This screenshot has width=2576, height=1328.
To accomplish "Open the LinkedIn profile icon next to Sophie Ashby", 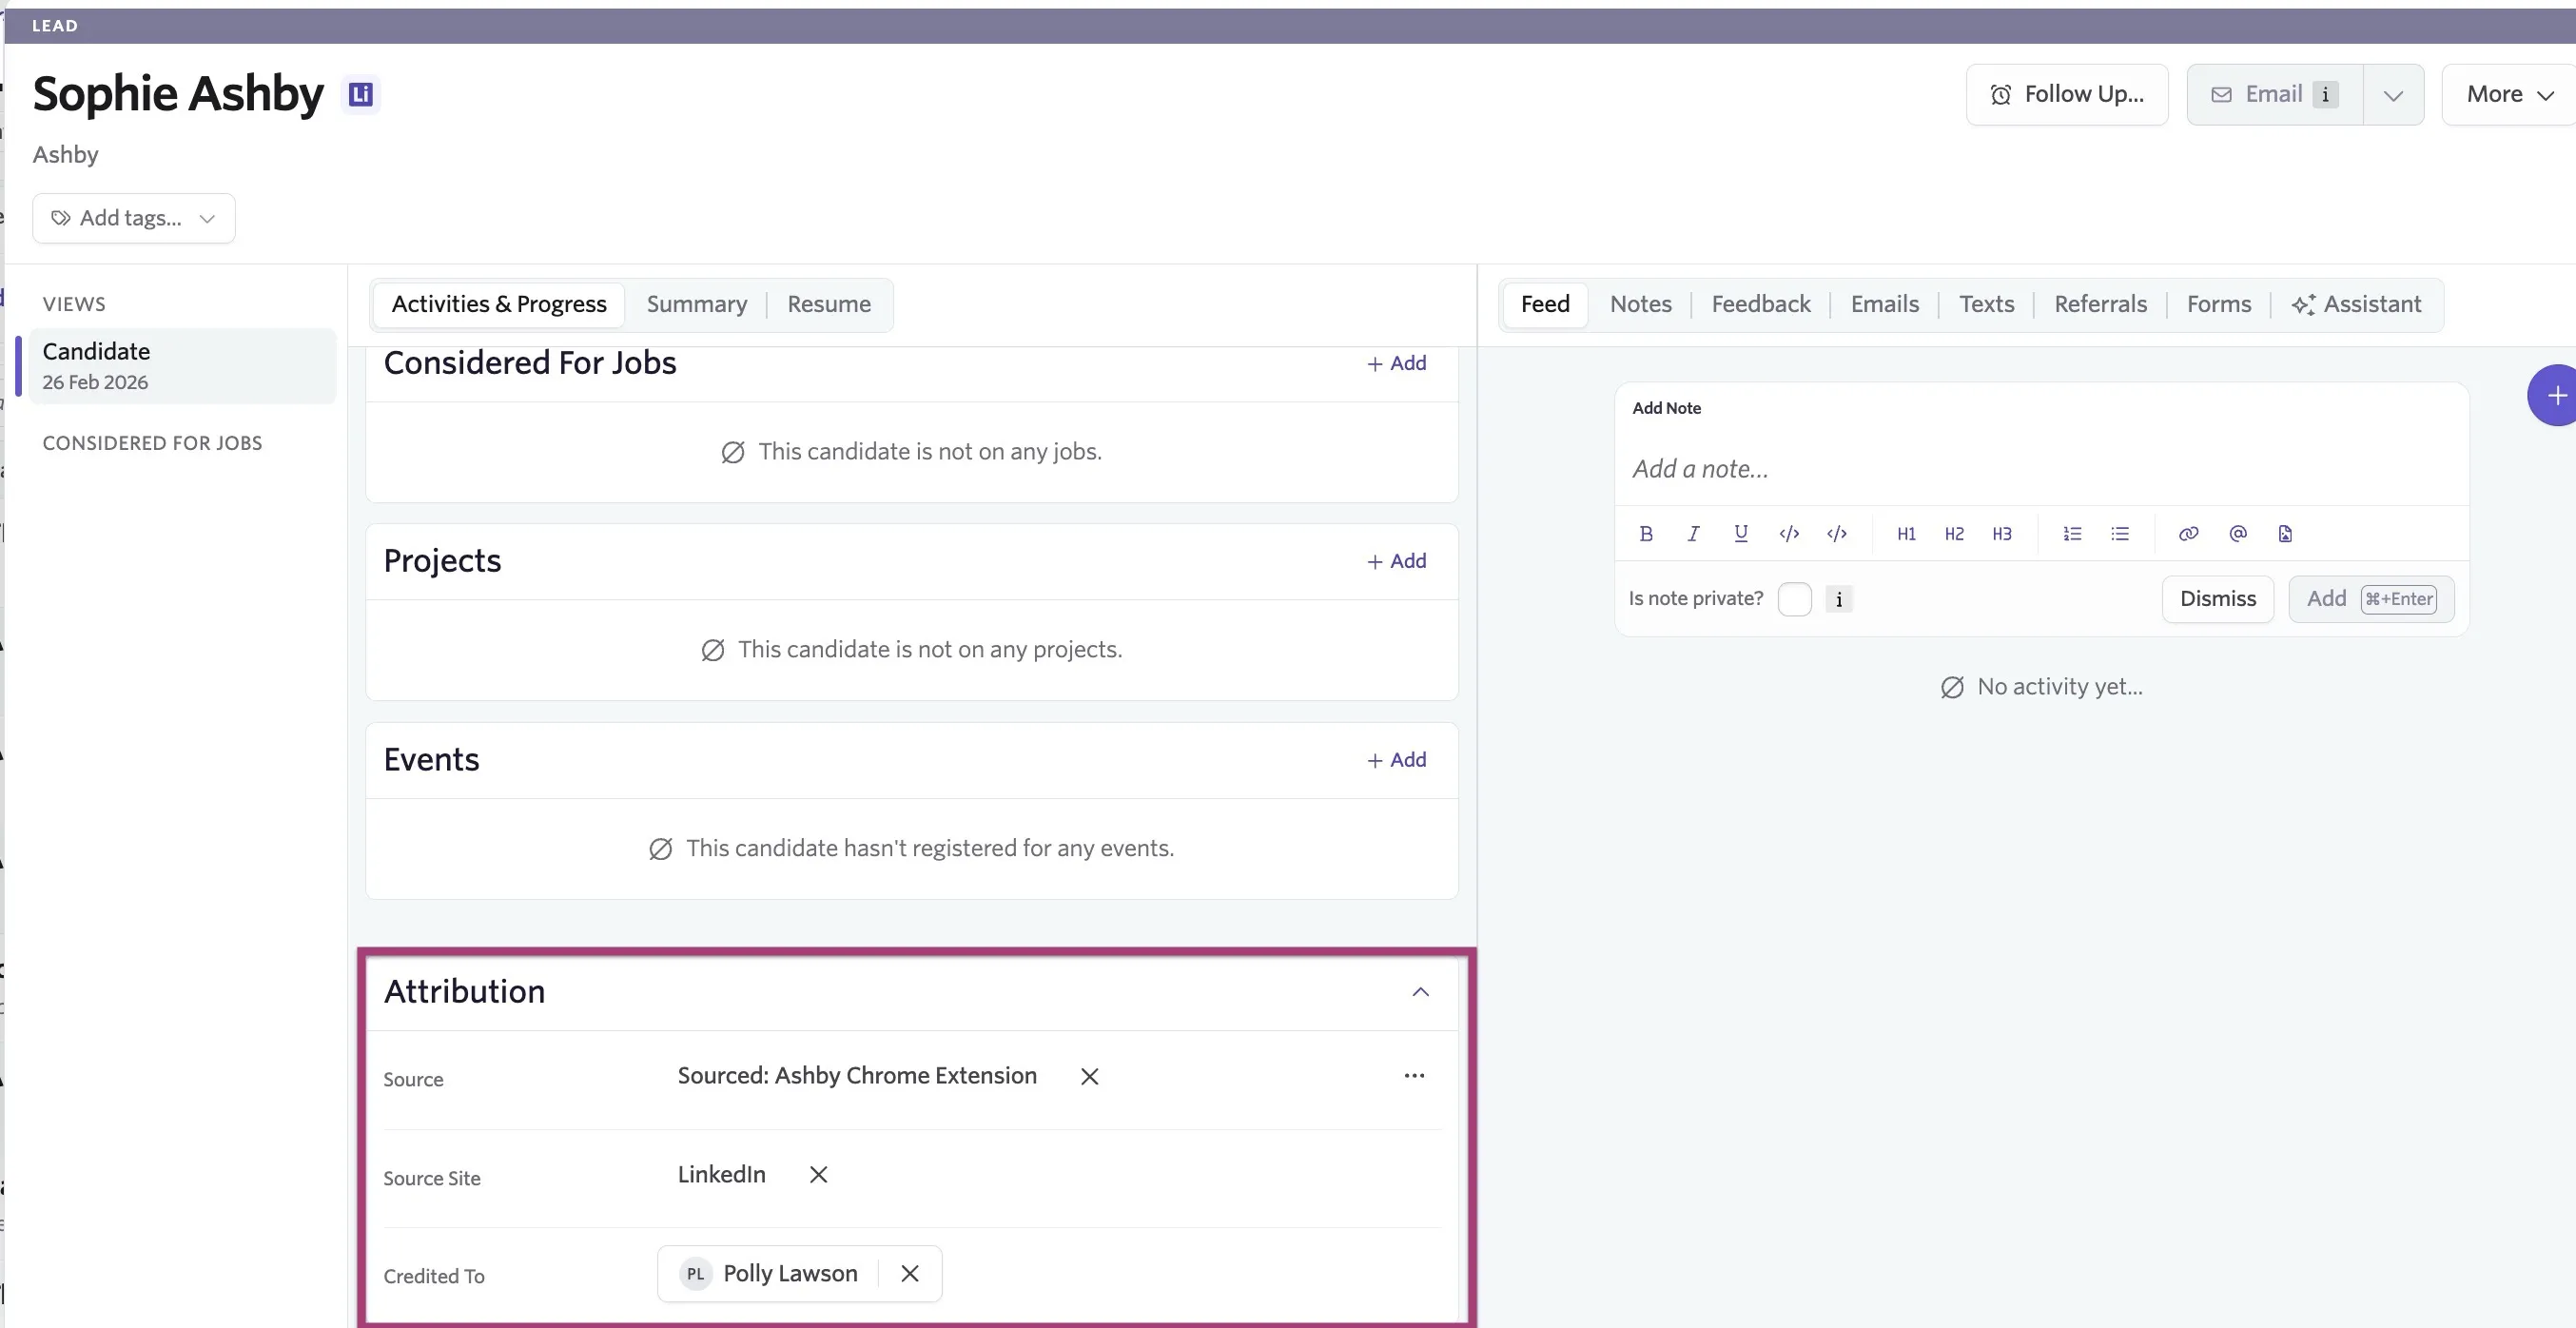I will click(x=361, y=94).
